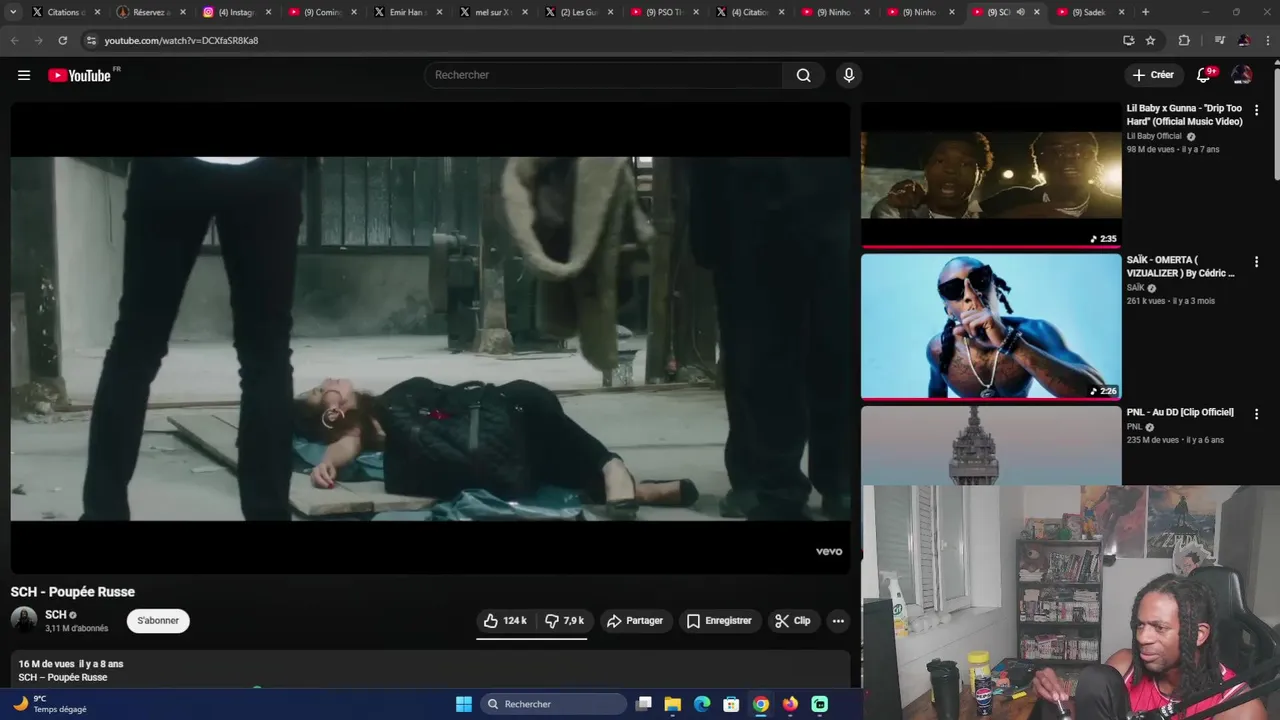Open Task View on taskbar

pyautogui.click(x=644, y=704)
